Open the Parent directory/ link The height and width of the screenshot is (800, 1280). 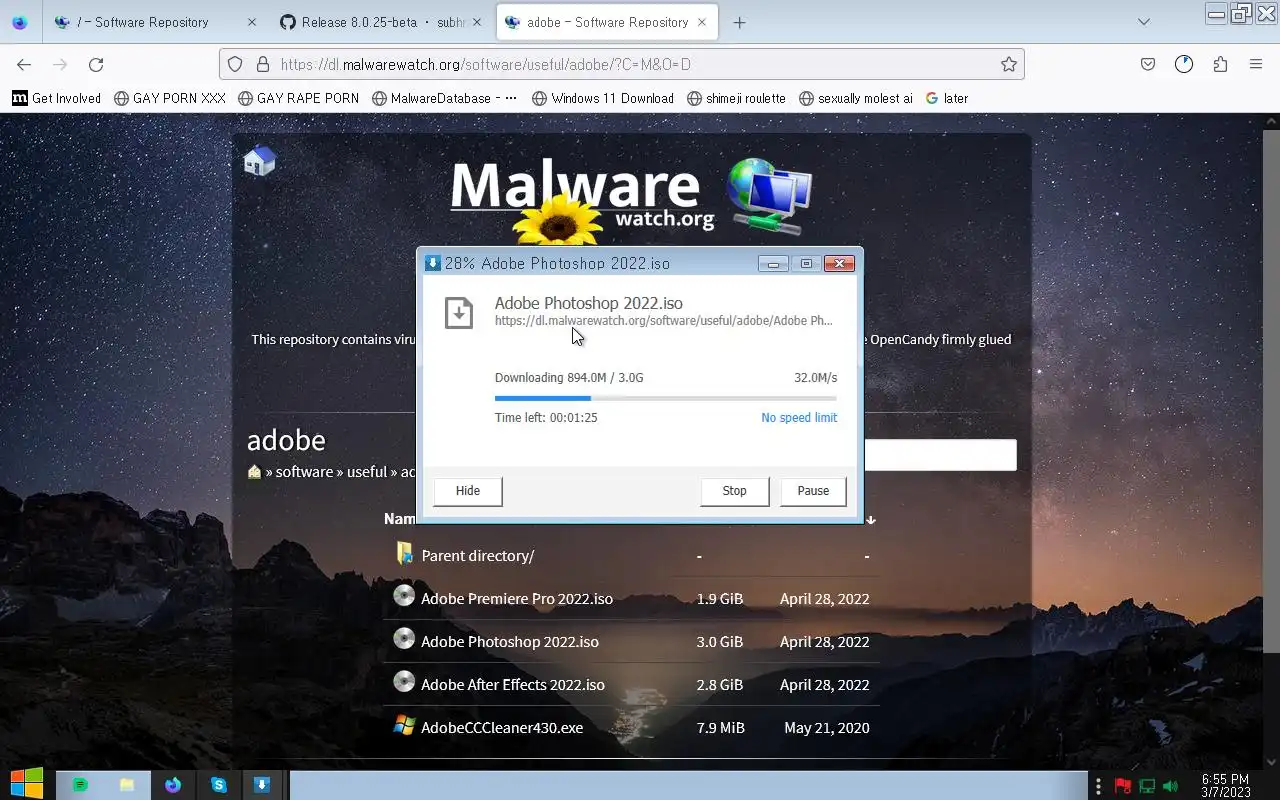[x=478, y=555]
